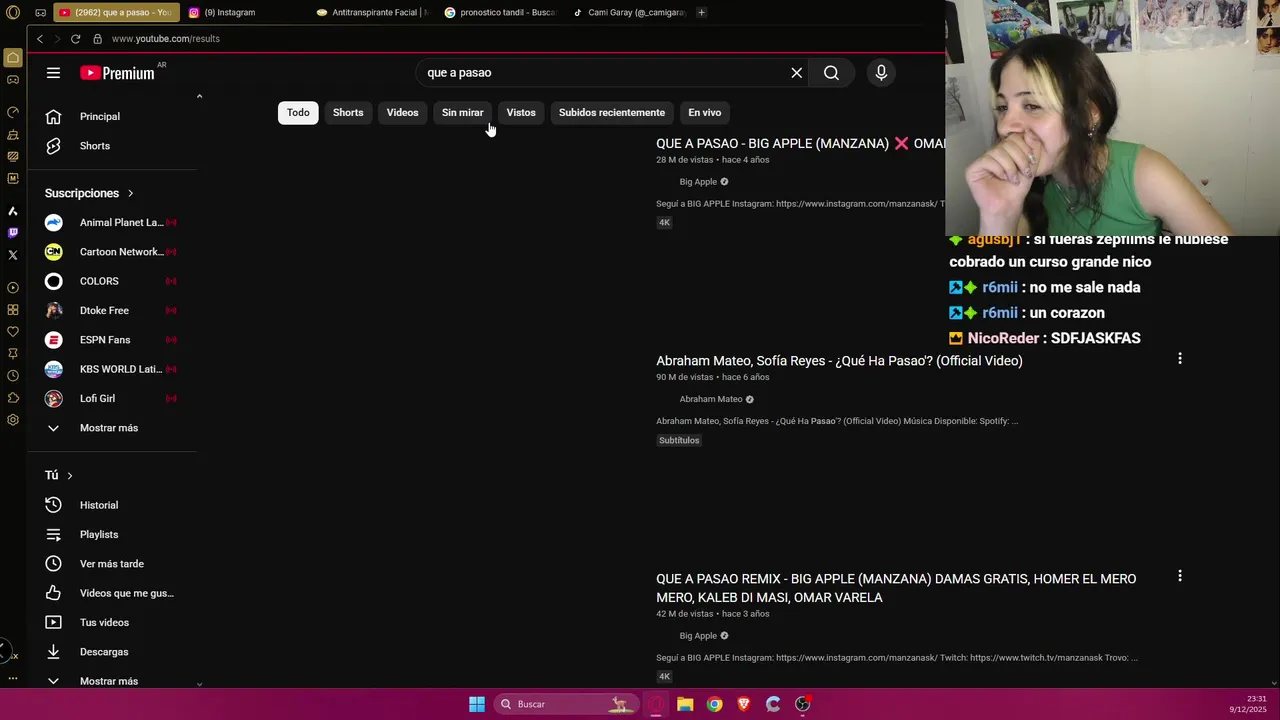Viewport: 1280px width, 720px height.
Task: Open the YouTube hamburger guide menu
Action: (53, 73)
